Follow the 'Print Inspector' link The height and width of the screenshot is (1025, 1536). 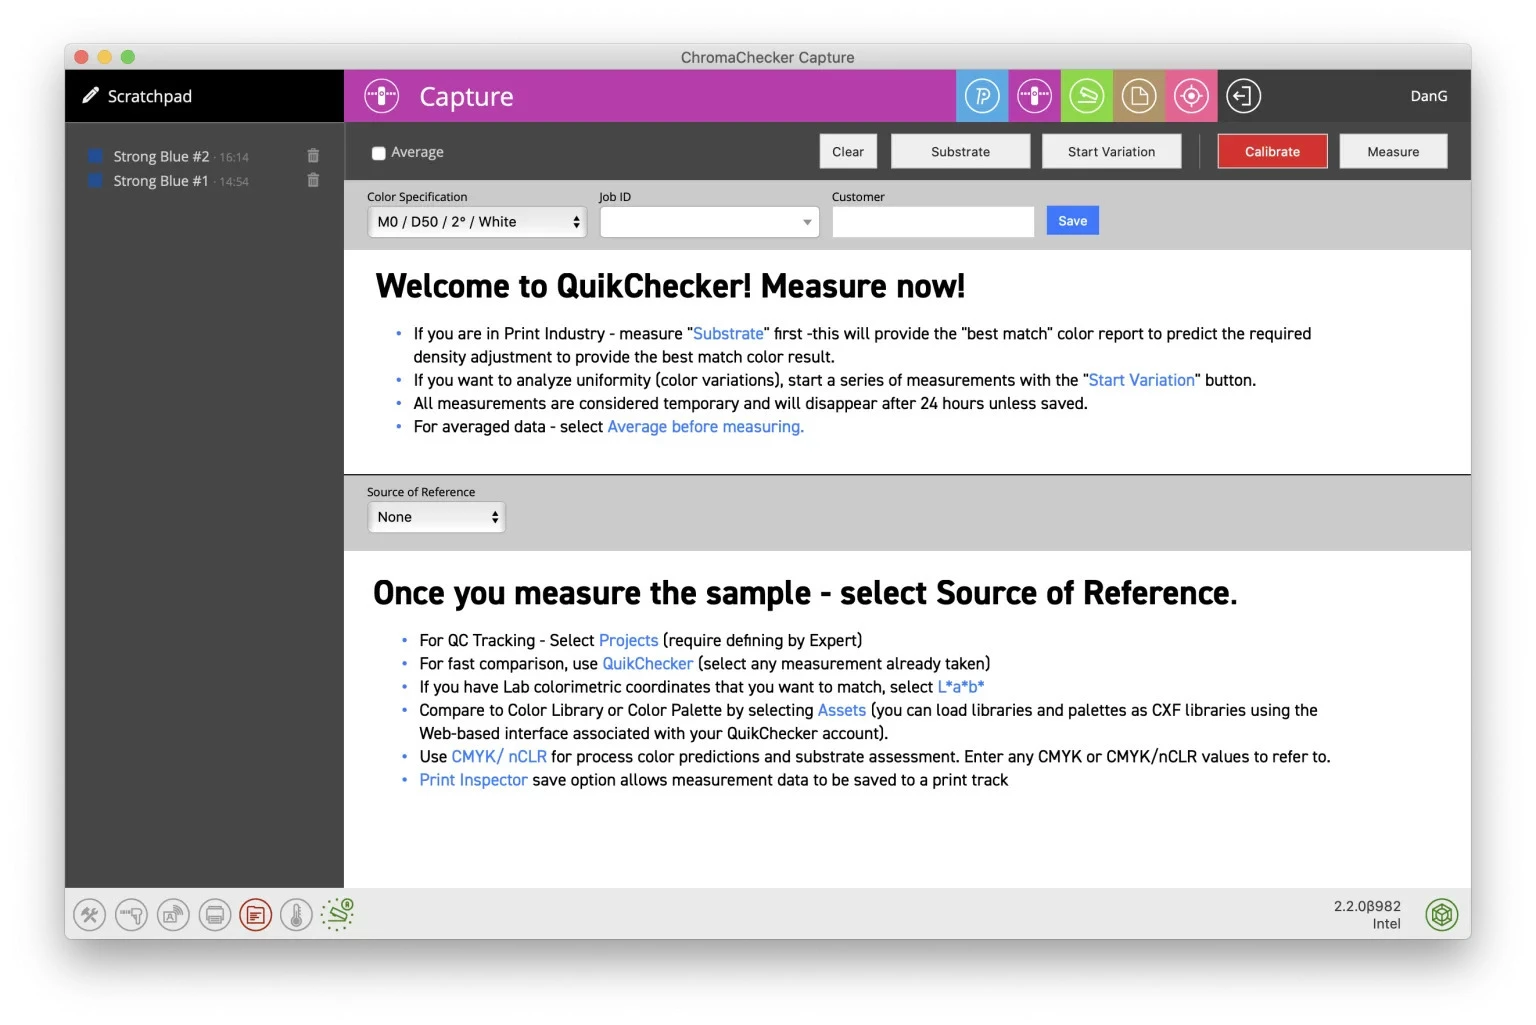[473, 780]
